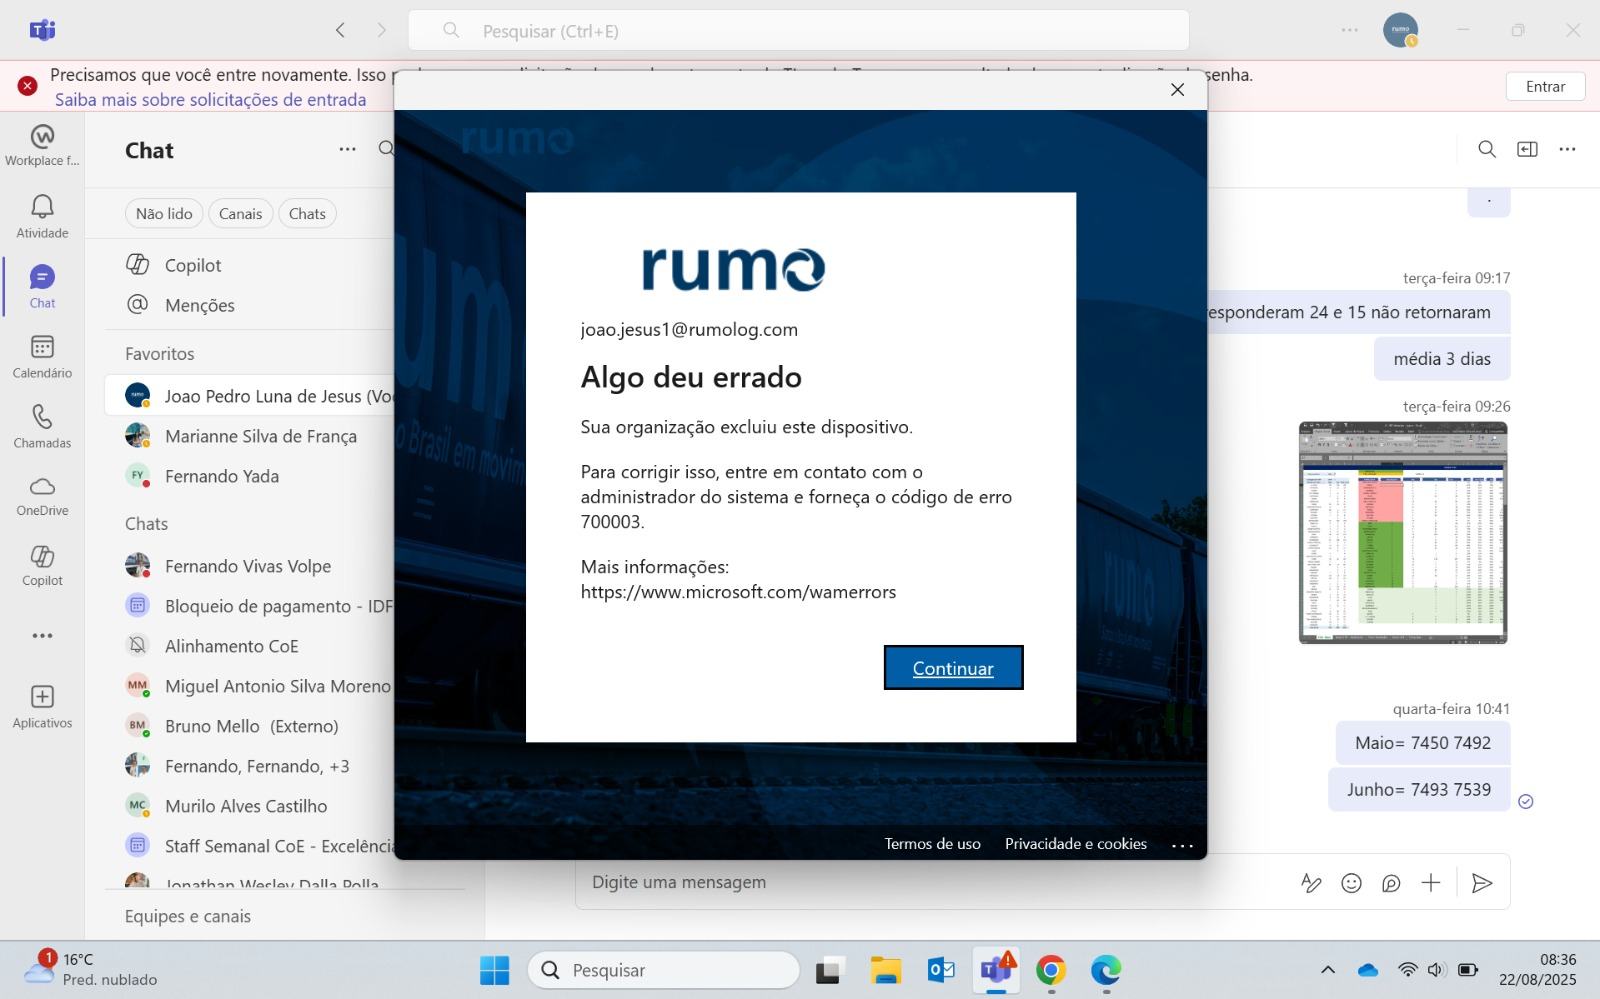
Task: Open Google Chrome from taskbar
Action: pos(1050,970)
